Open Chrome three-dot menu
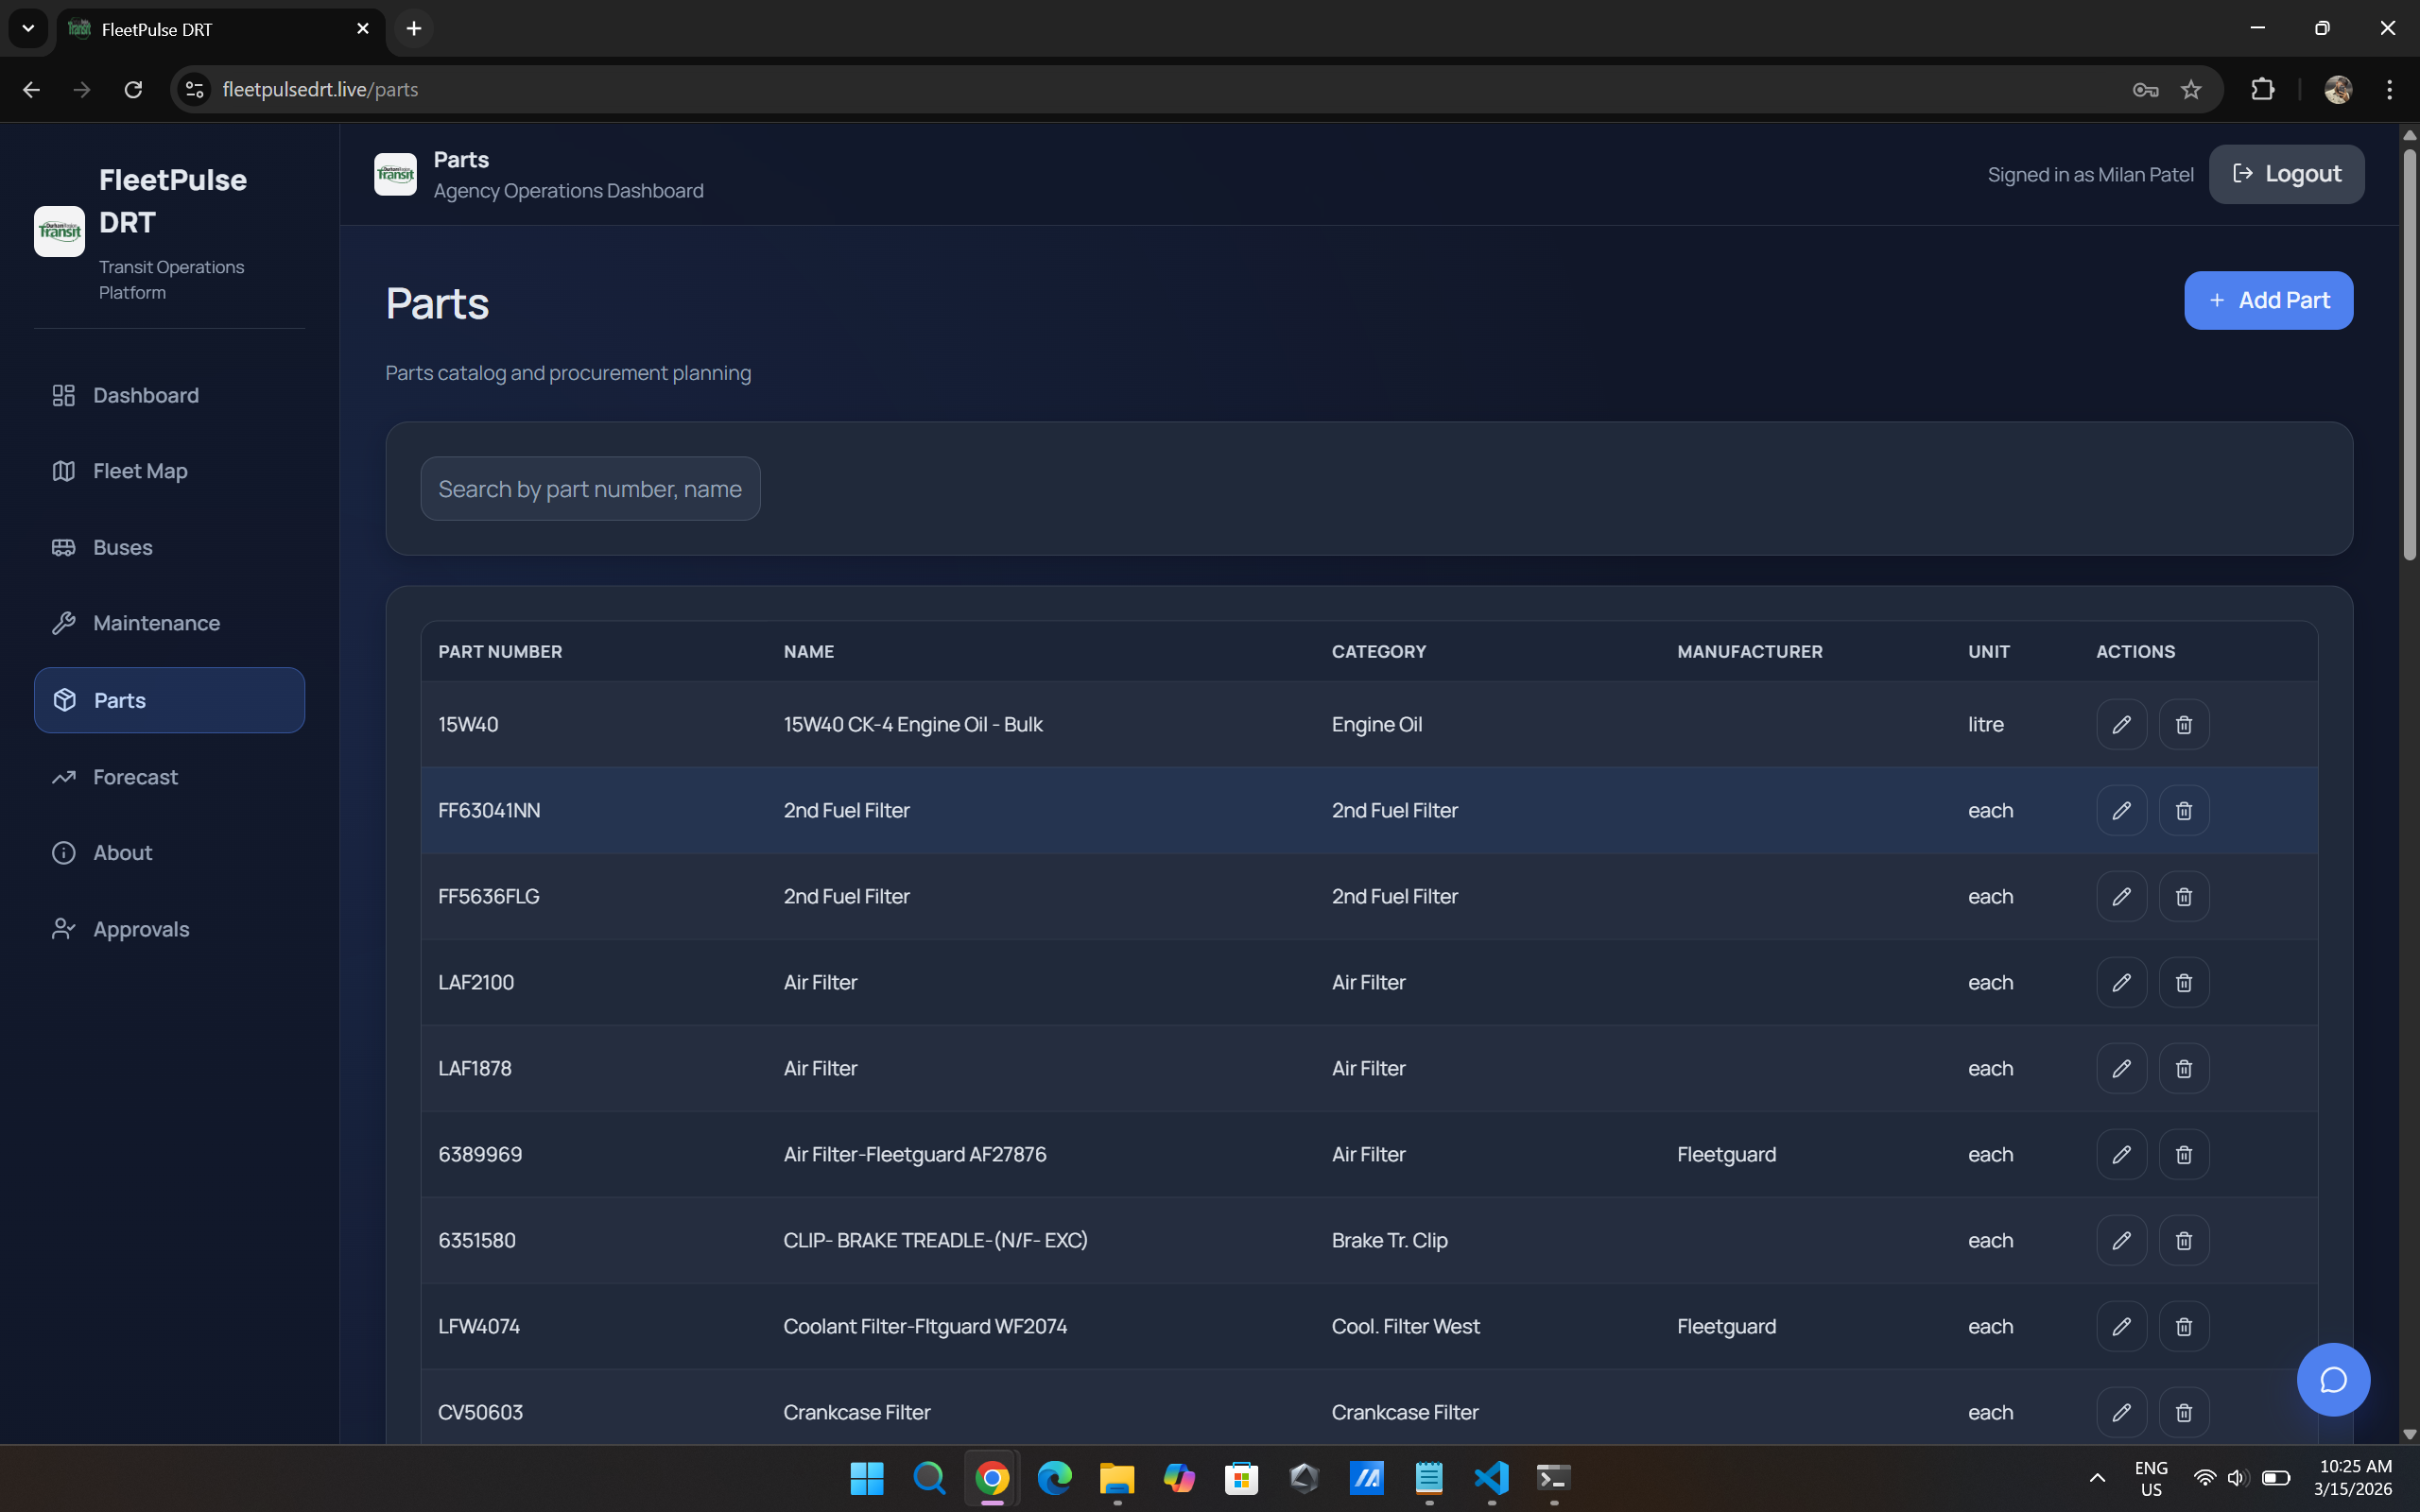Screen dimensions: 2420x1512 coord(2389,90)
